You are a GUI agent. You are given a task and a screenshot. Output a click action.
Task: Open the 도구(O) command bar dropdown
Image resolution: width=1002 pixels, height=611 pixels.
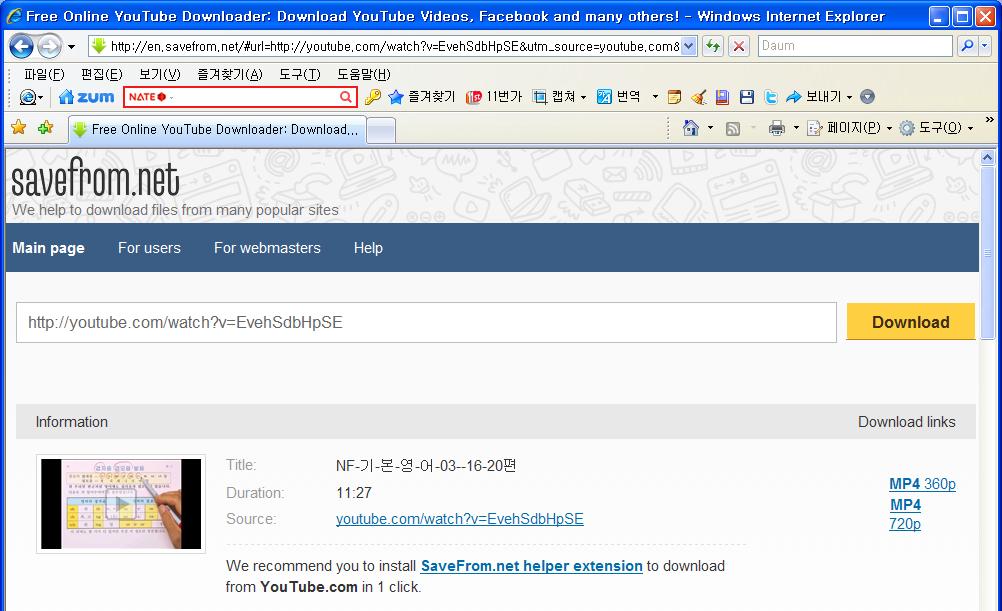[x=936, y=128]
